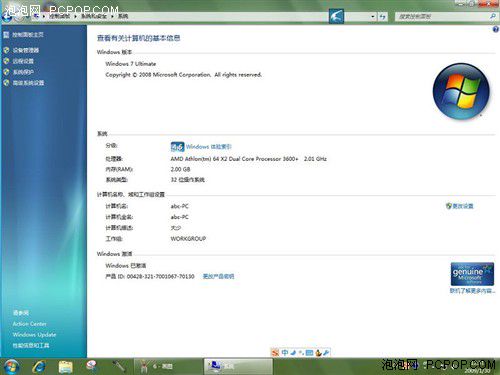The height and width of the screenshot is (375, 500).
Task: Click the 控制面板 breadcrumb item
Action: [x=60, y=16]
